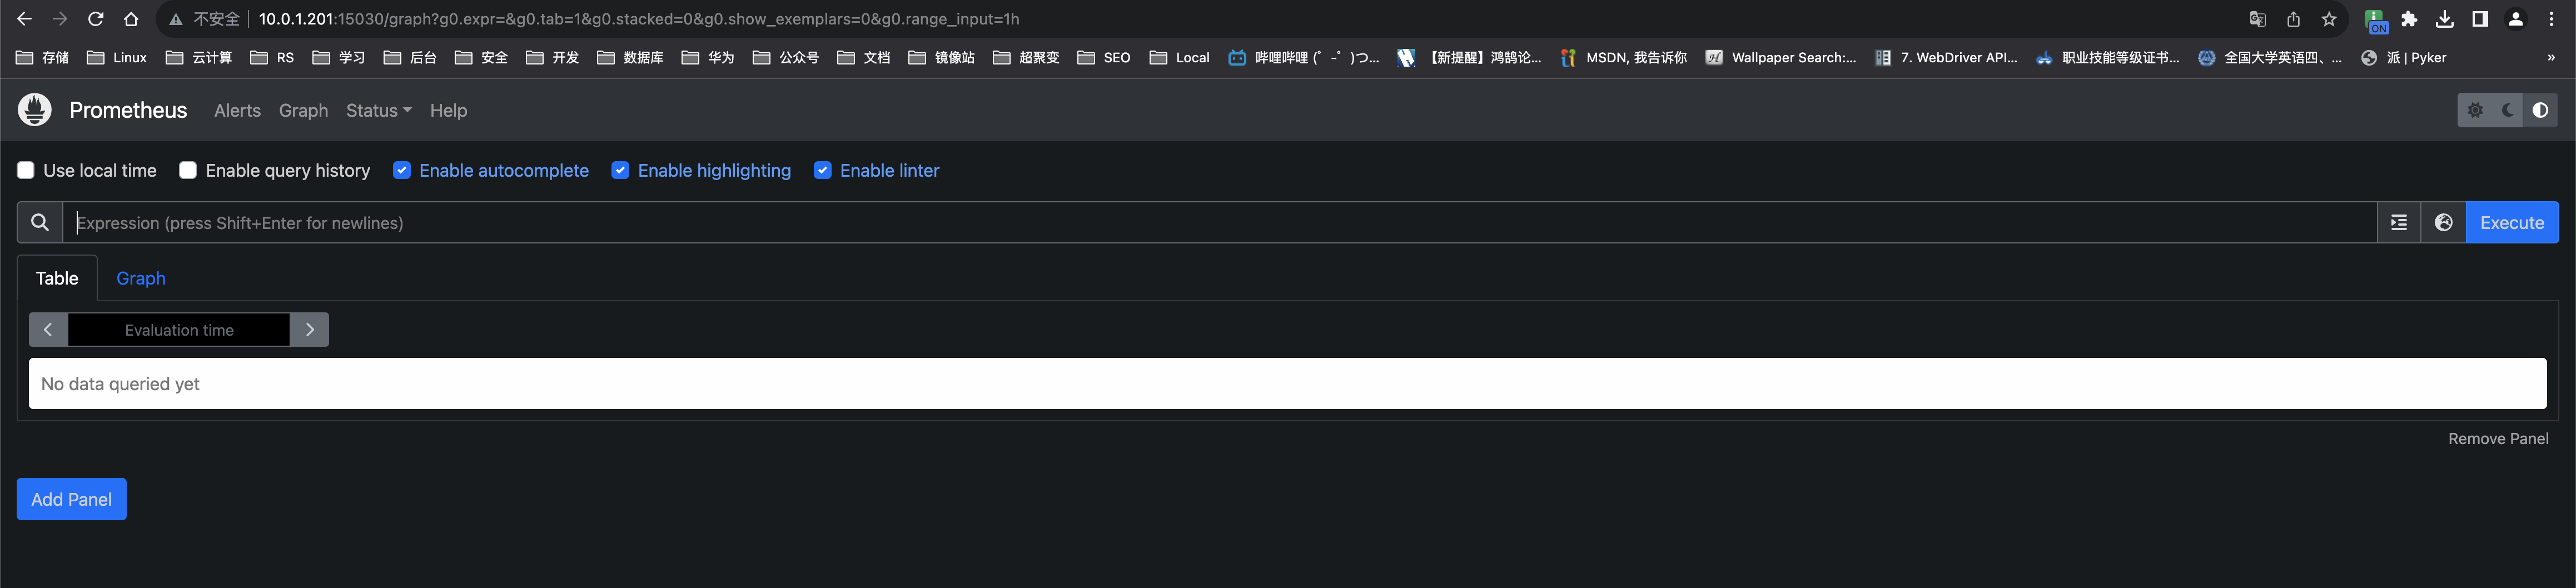
Task: Open the 云计算 bookmark folder
Action: pyautogui.click(x=199, y=58)
